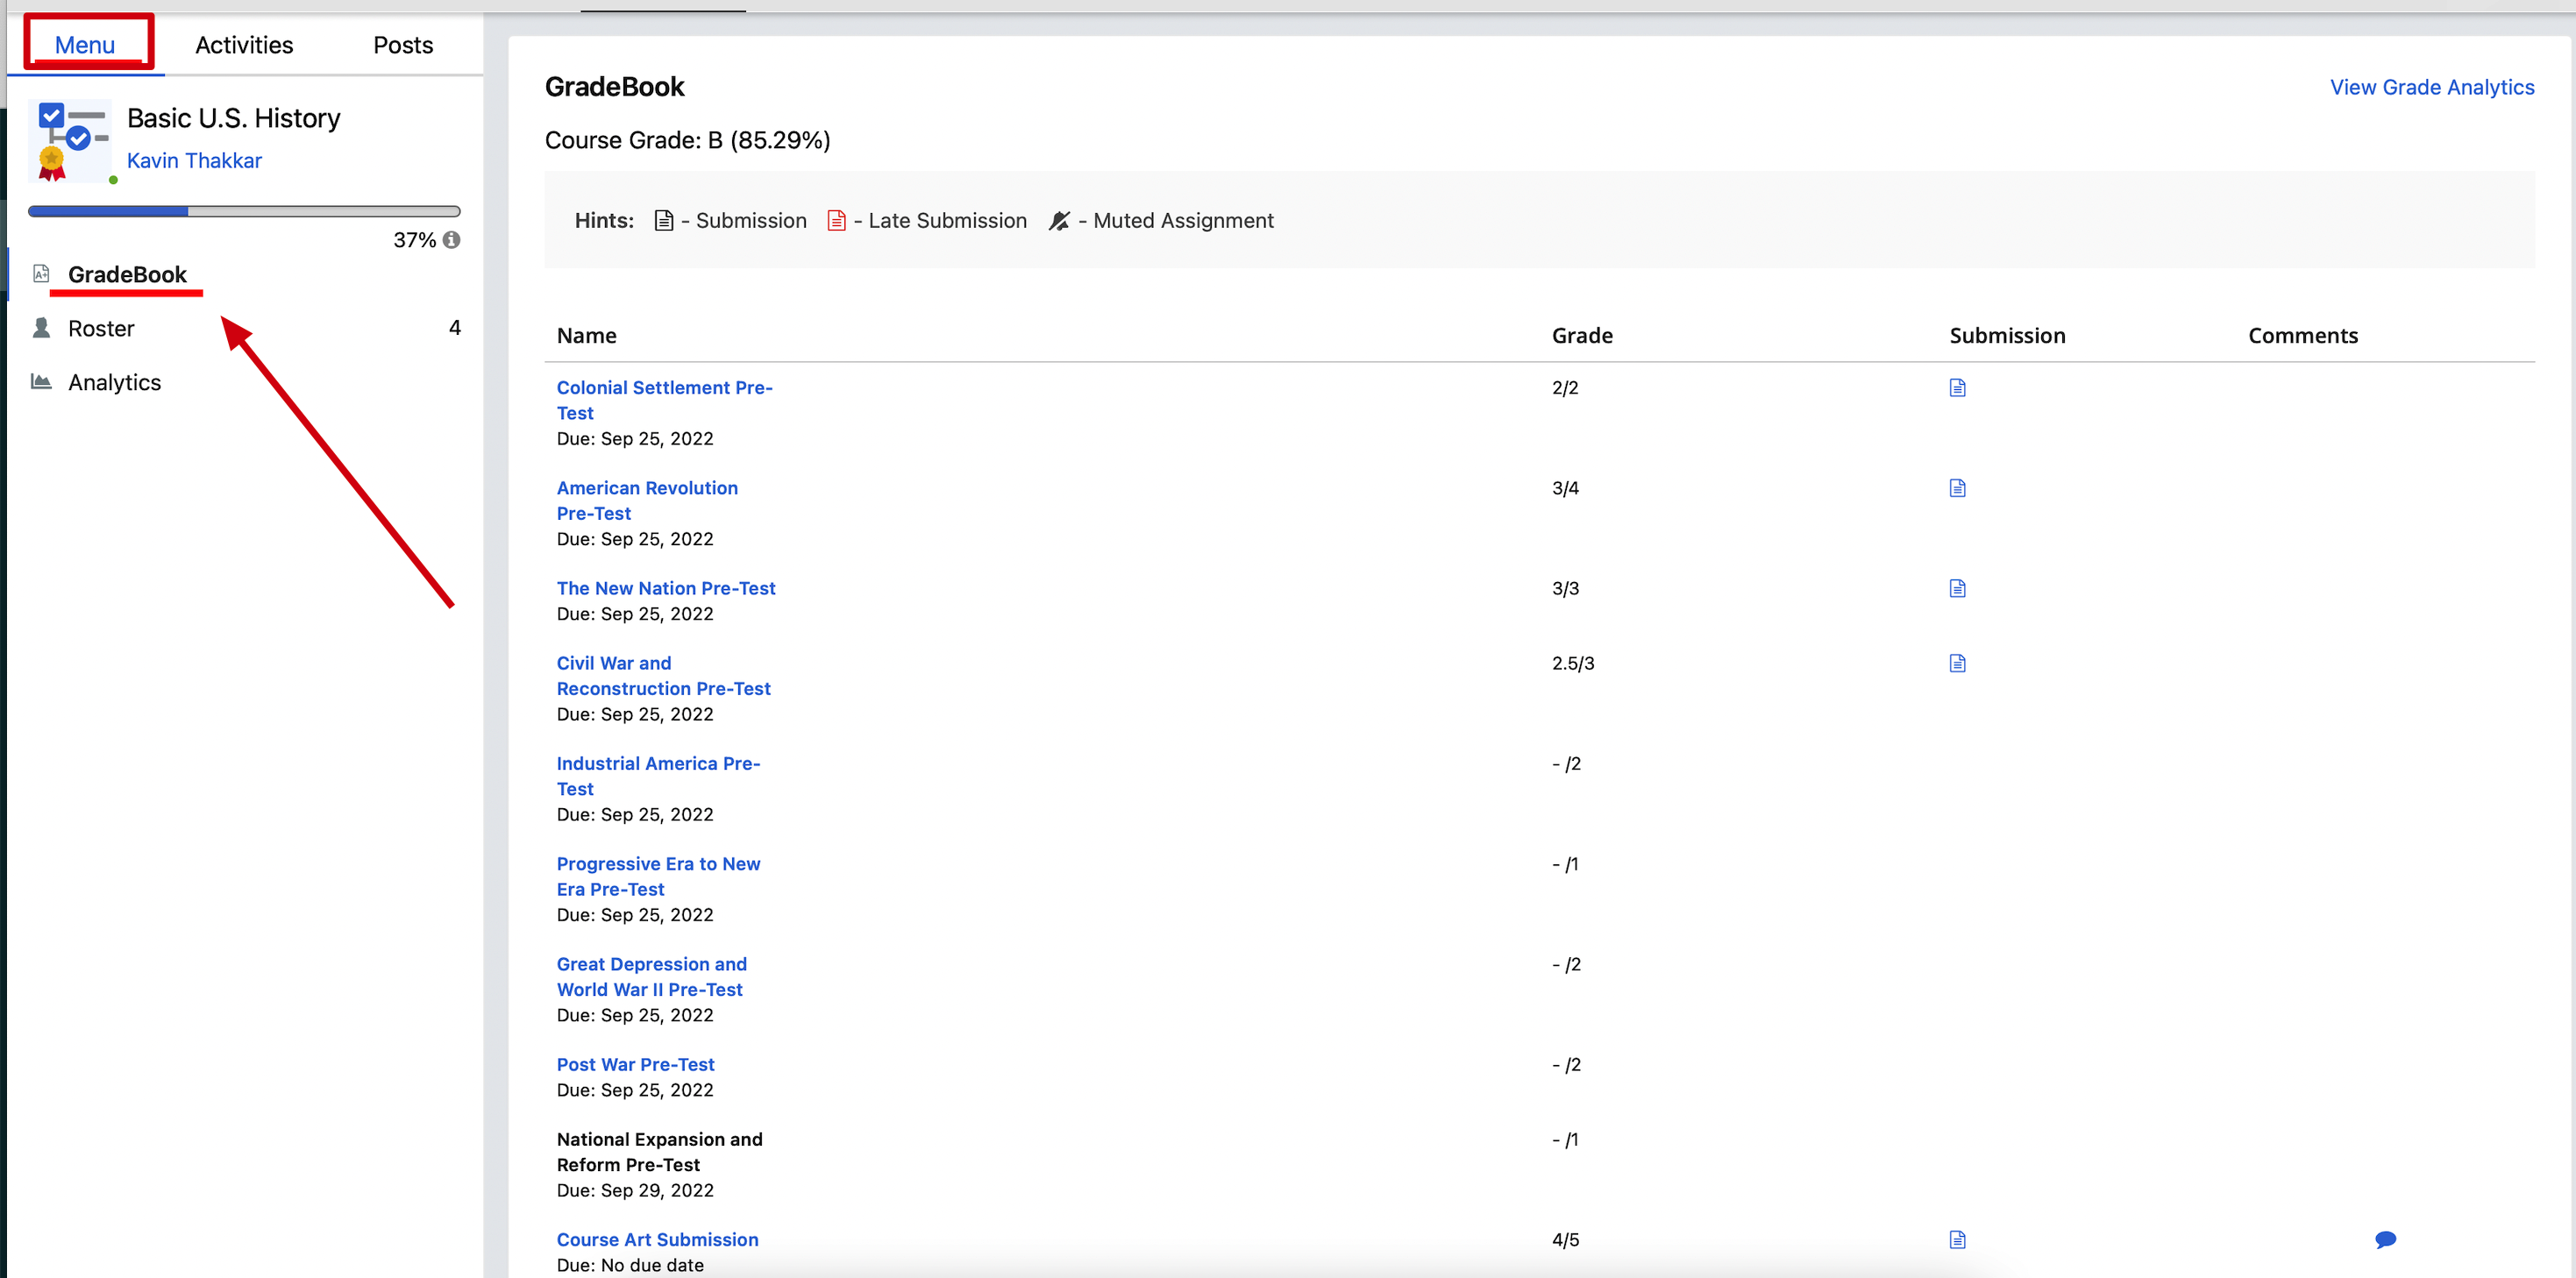Viewport: 2576px width, 1278px height.
Task: Open The New Nation Pre-Test assignment
Action: click(666, 589)
